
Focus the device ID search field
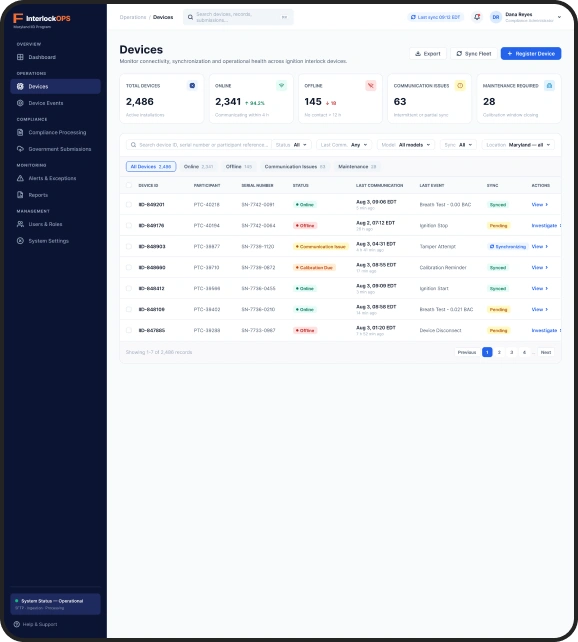(x=199, y=145)
